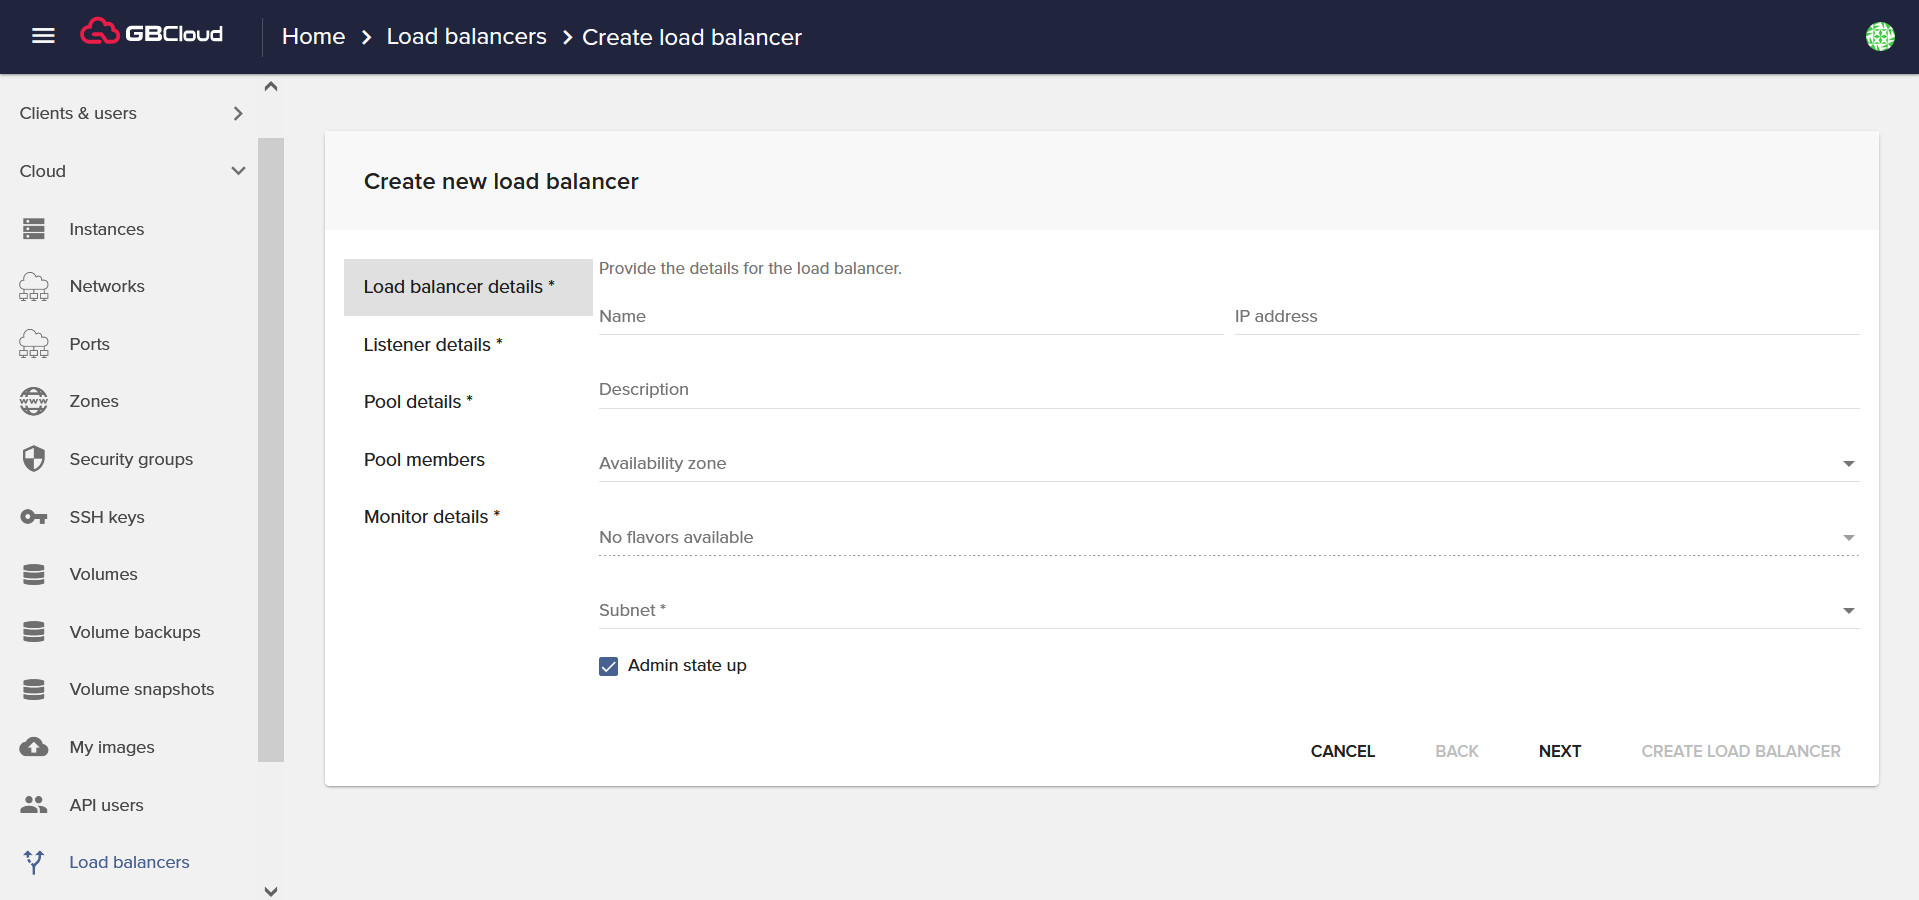
Task: Click the API users people icon
Action: click(x=34, y=805)
